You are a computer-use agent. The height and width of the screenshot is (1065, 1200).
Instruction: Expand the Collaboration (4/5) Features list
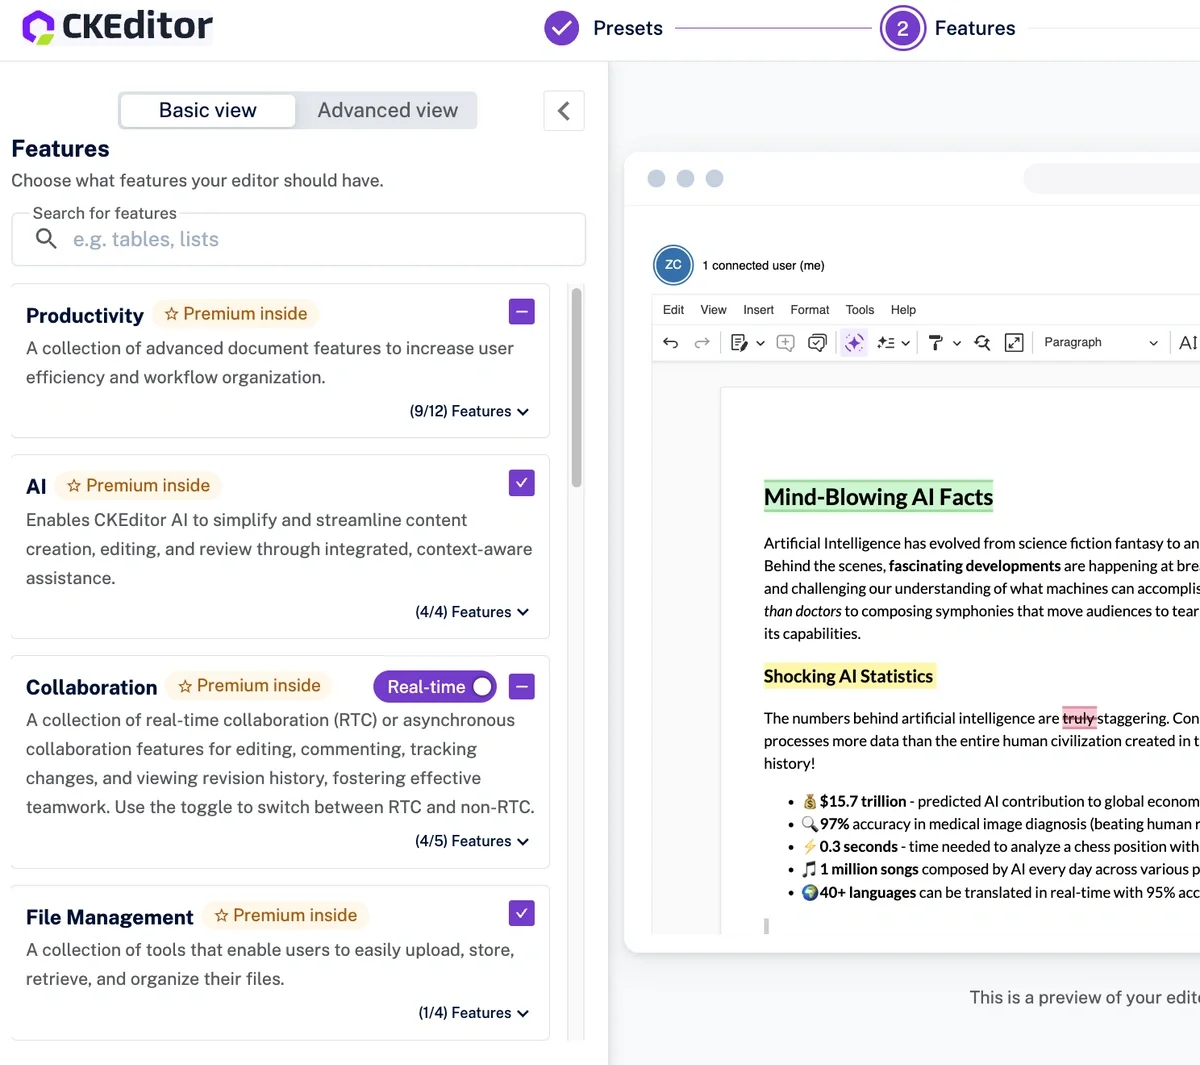pyautogui.click(x=472, y=842)
